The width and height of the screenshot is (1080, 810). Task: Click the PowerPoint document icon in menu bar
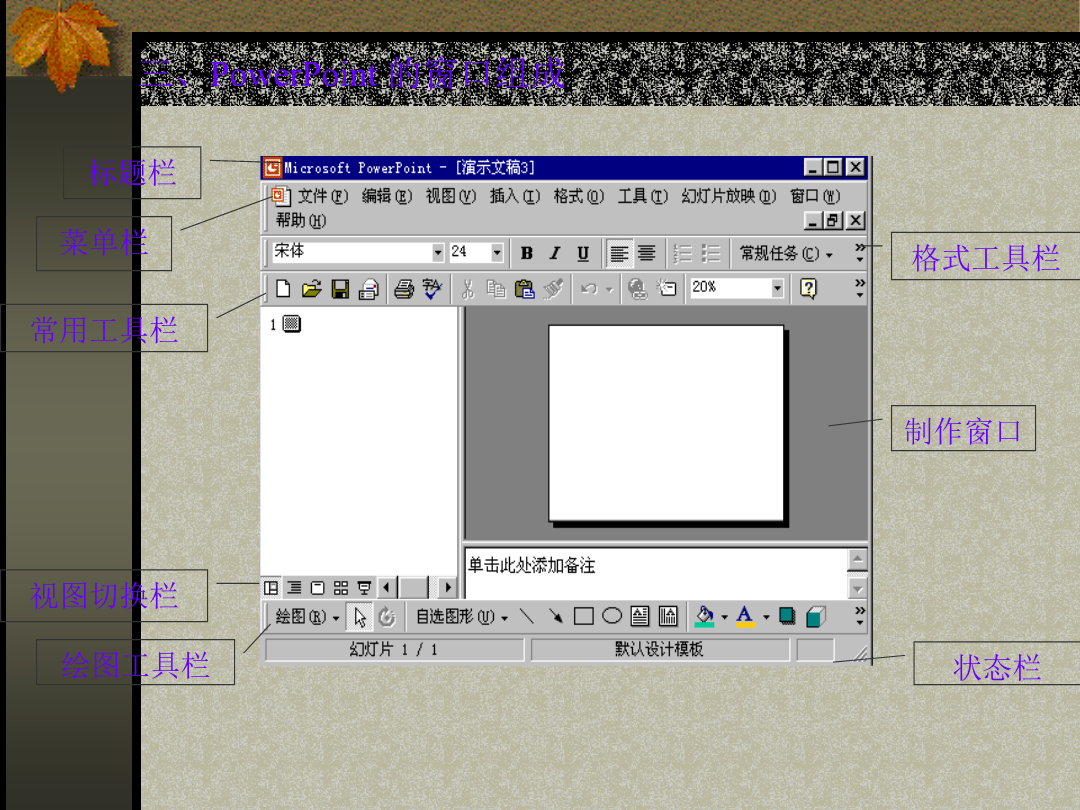[x=280, y=196]
